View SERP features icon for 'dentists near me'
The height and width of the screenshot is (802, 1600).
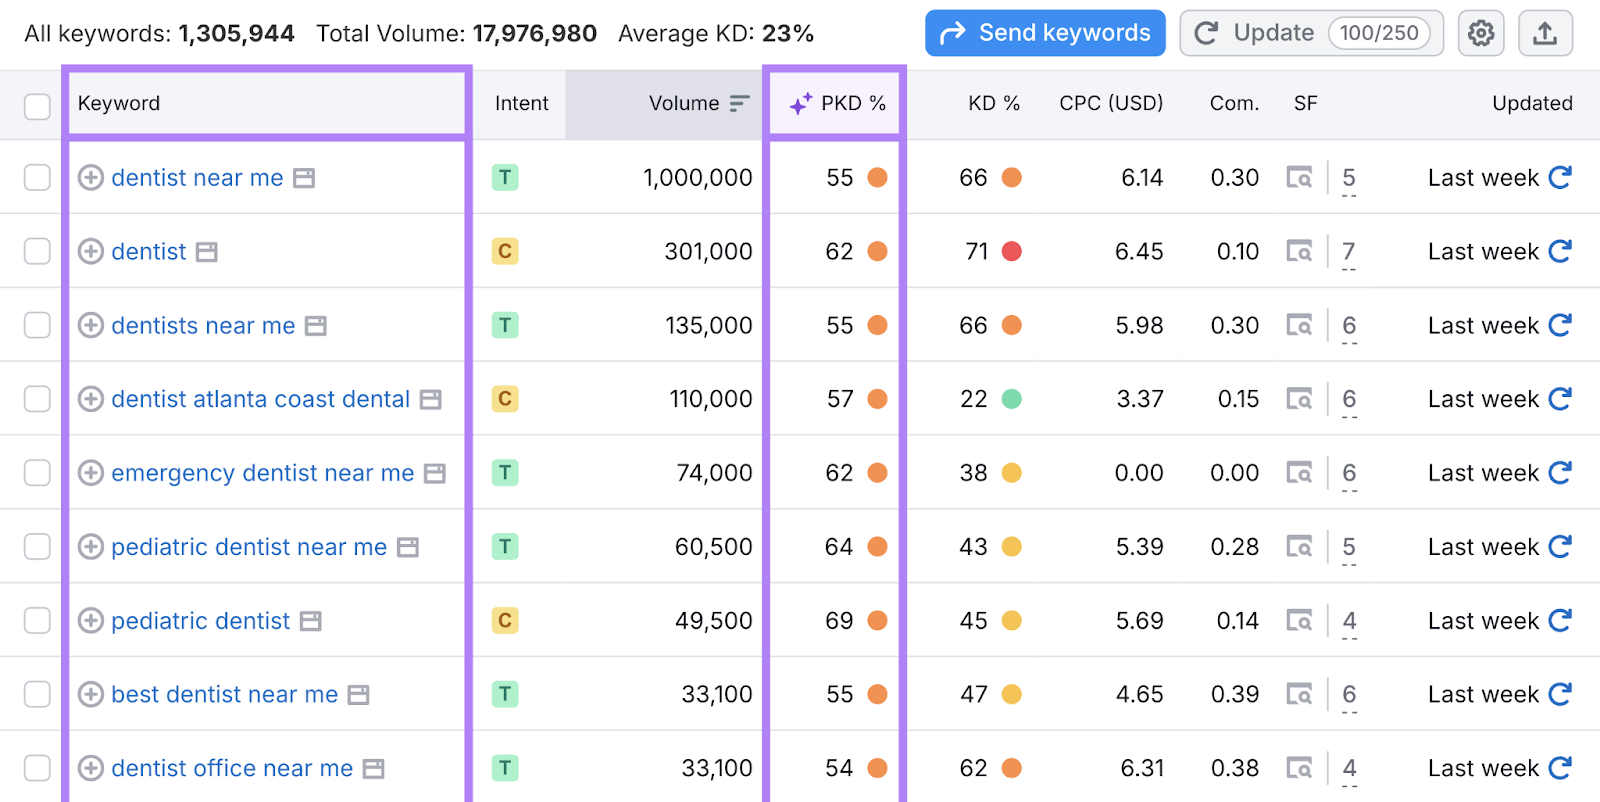tap(1299, 326)
